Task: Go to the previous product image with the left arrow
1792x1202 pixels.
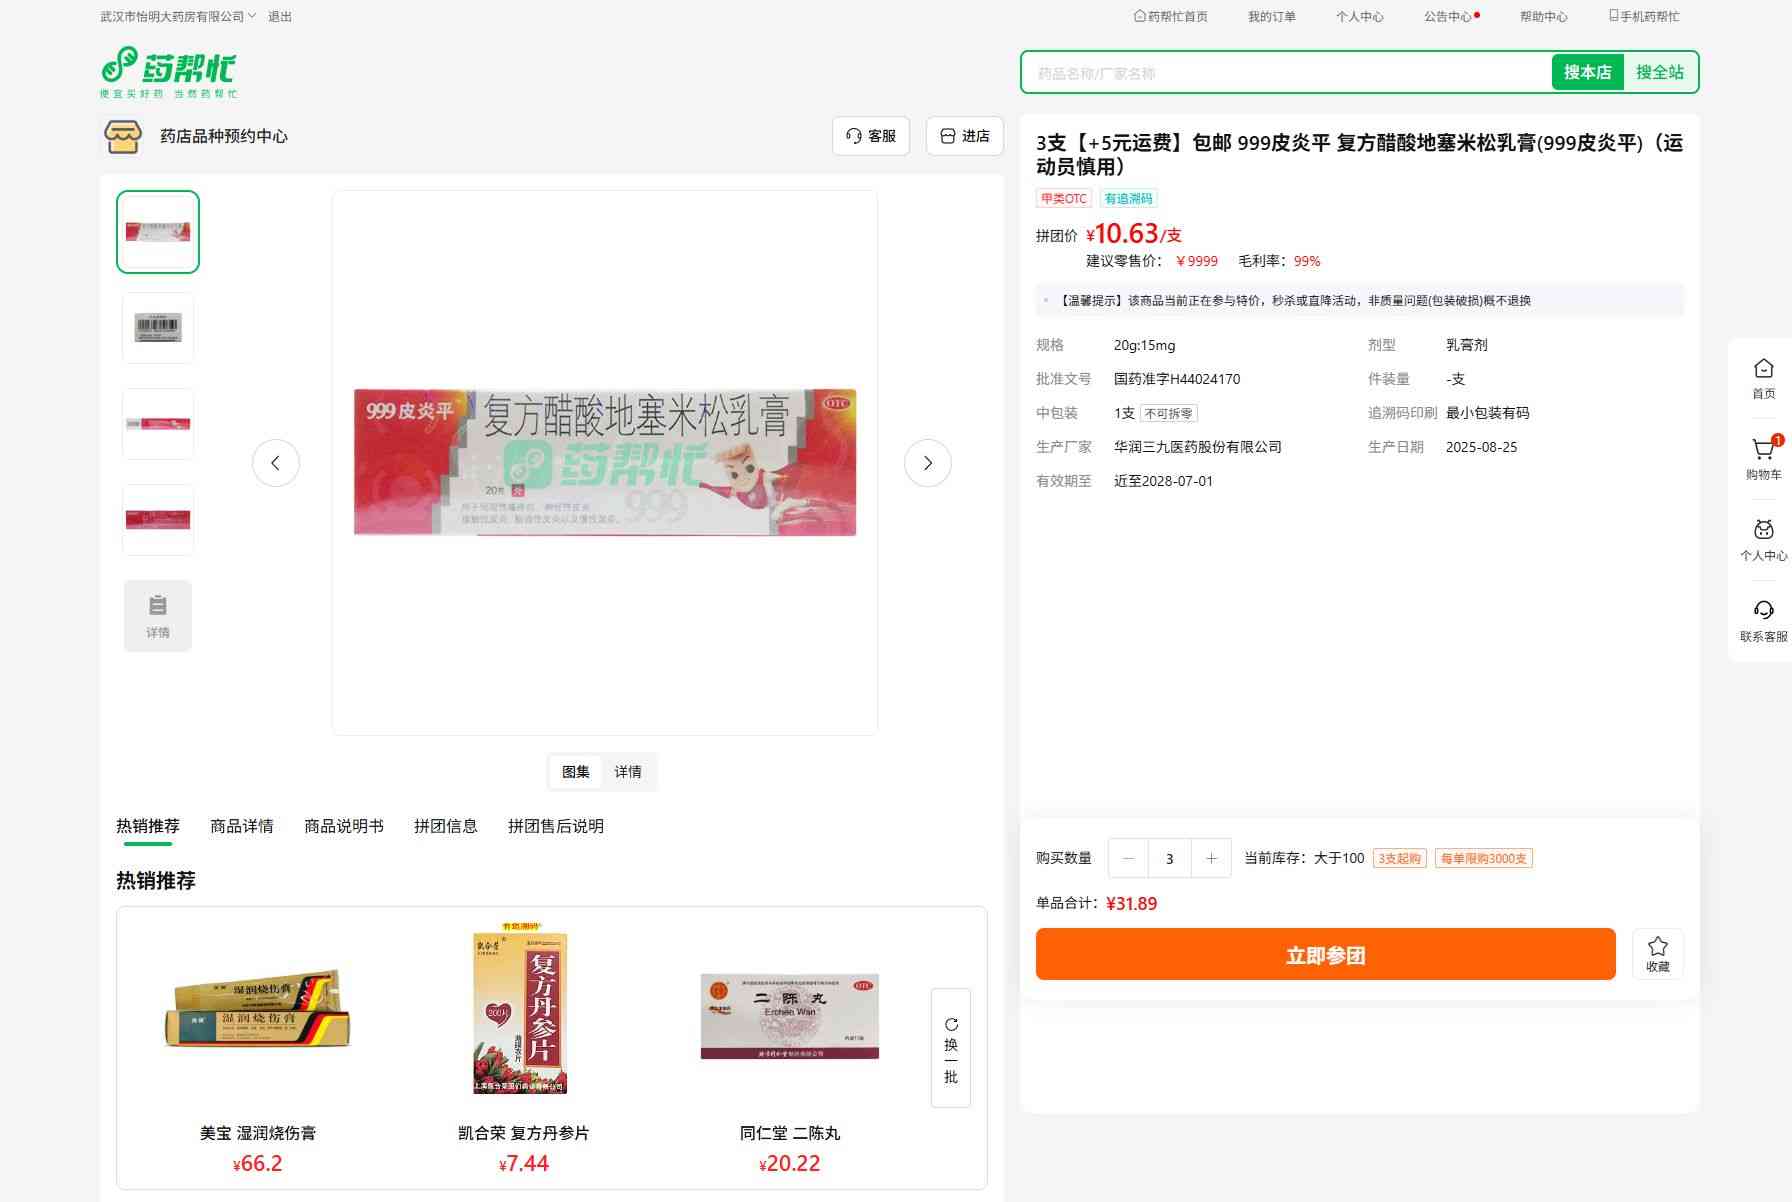Action: [276, 463]
